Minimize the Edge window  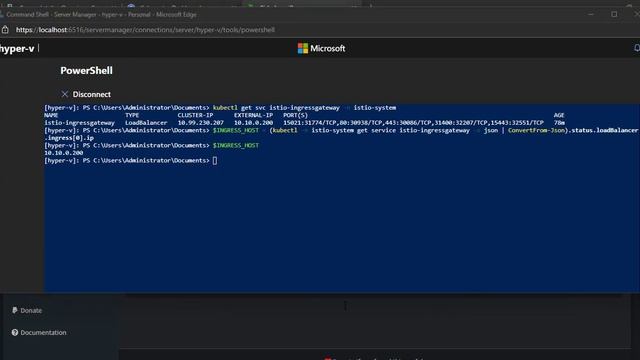(591, 14)
